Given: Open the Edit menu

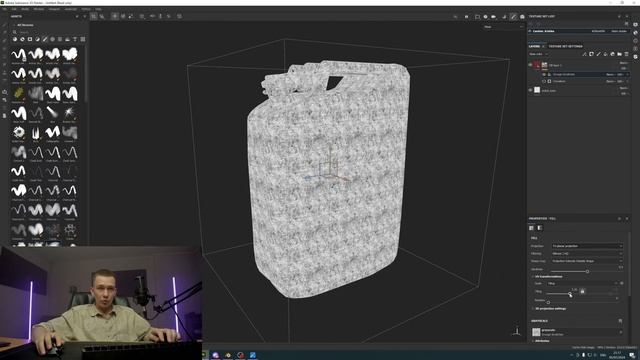Looking at the screenshot, I should coord(14,9).
